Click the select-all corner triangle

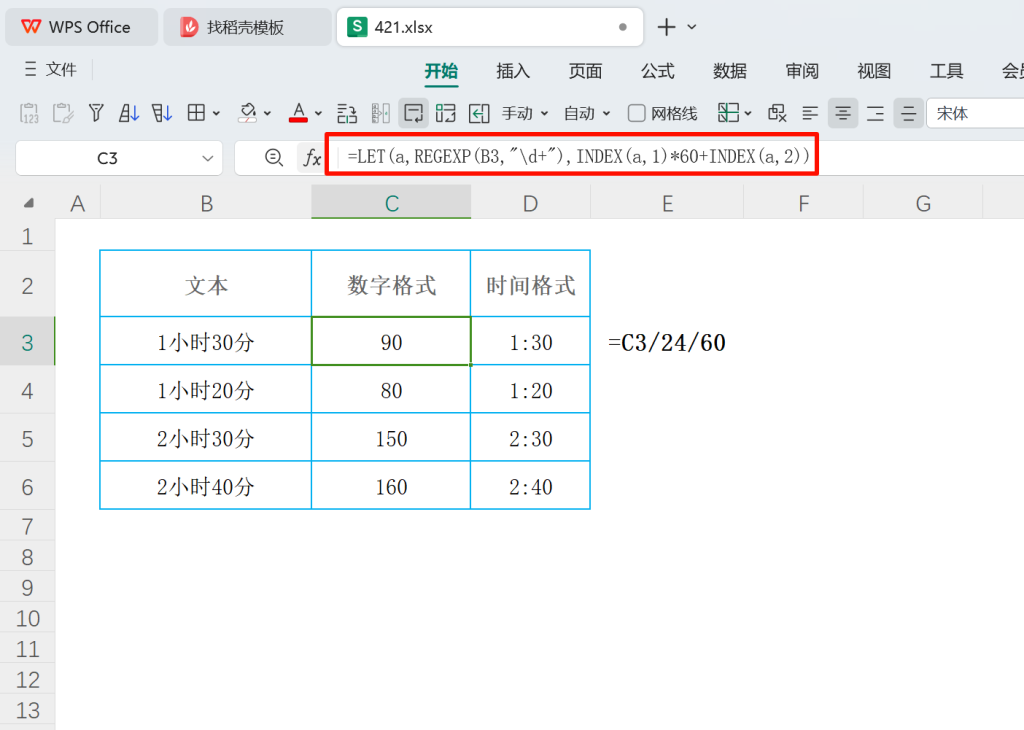coord(29,203)
